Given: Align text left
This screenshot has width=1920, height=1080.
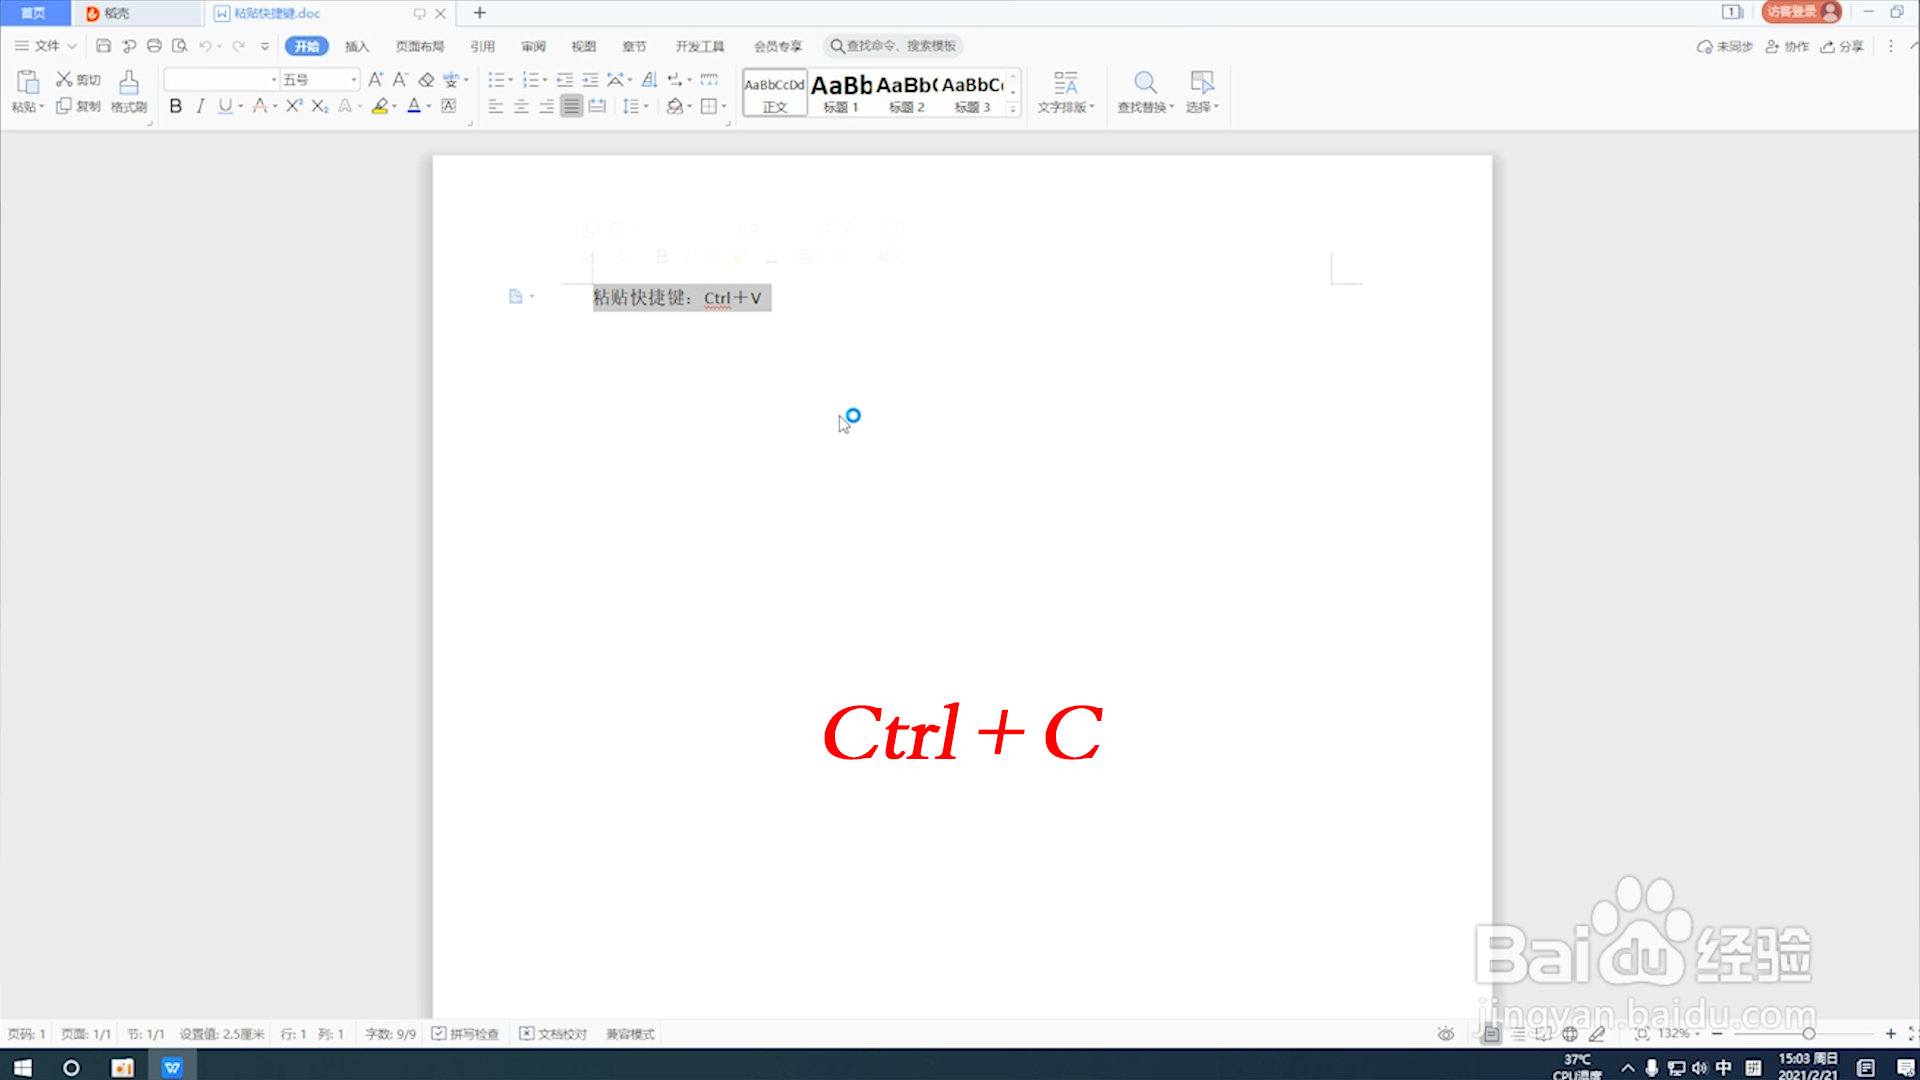Looking at the screenshot, I should (x=496, y=106).
